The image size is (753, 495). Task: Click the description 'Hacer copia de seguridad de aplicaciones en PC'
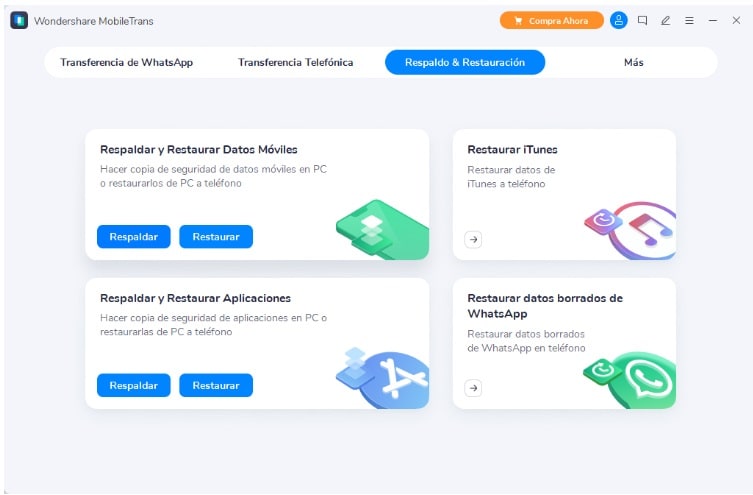(213, 325)
